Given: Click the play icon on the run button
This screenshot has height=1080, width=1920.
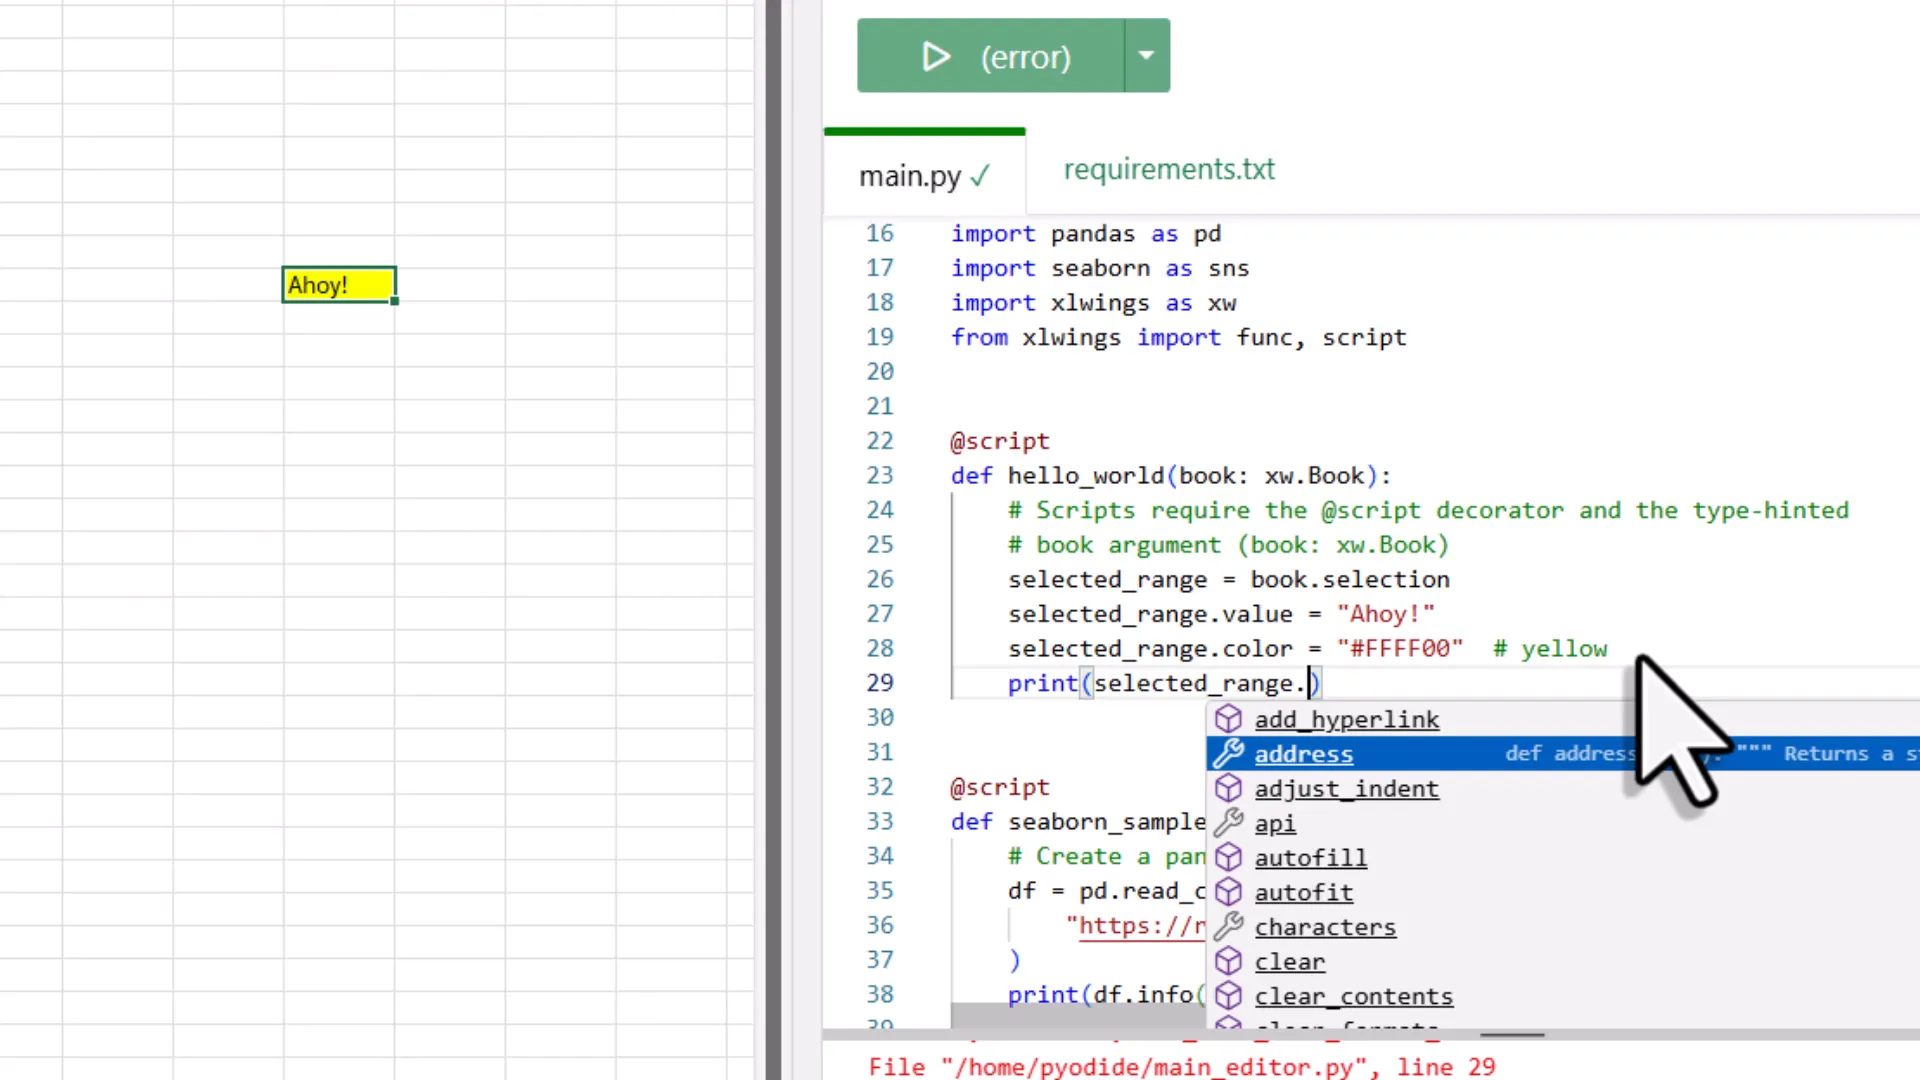Looking at the screenshot, I should pyautogui.click(x=936, y=56).
